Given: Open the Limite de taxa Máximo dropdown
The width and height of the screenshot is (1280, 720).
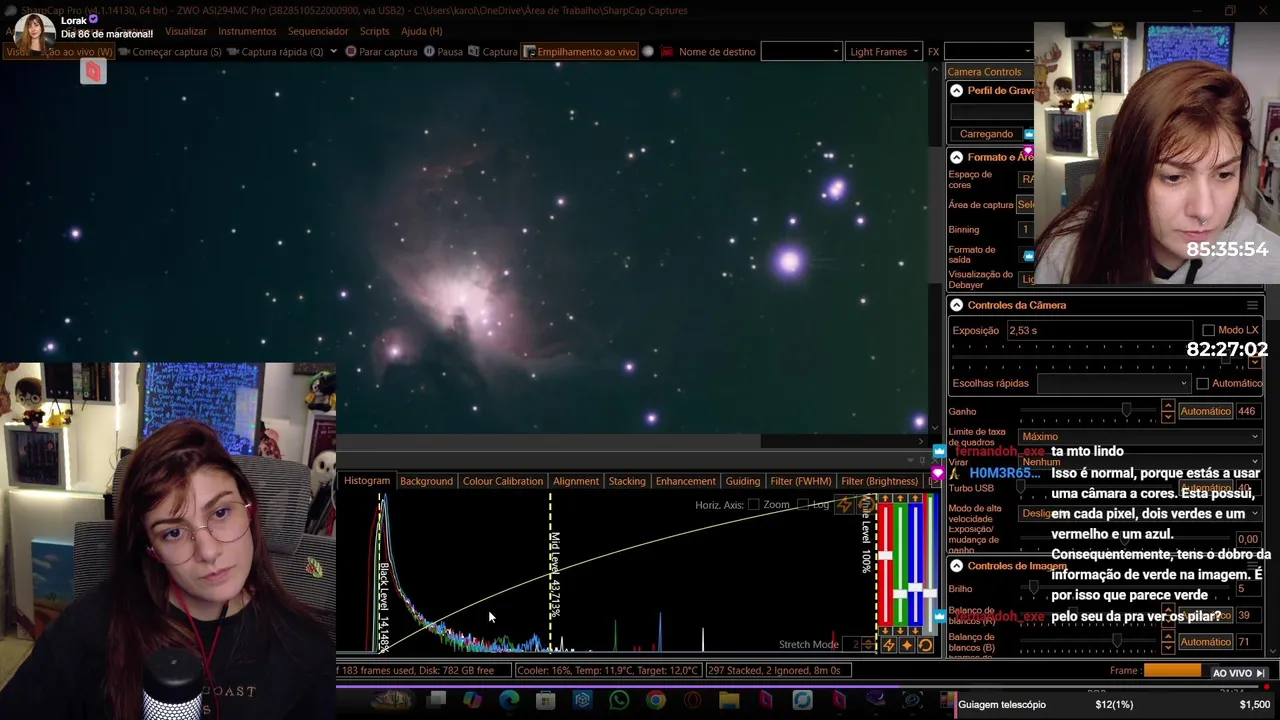Looking at the screenshot, I should click(1140, 436).
